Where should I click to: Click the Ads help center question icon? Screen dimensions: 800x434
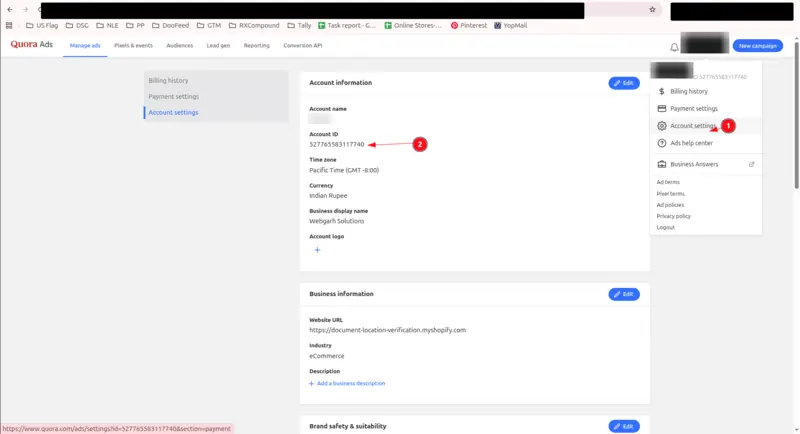[662, 143]
